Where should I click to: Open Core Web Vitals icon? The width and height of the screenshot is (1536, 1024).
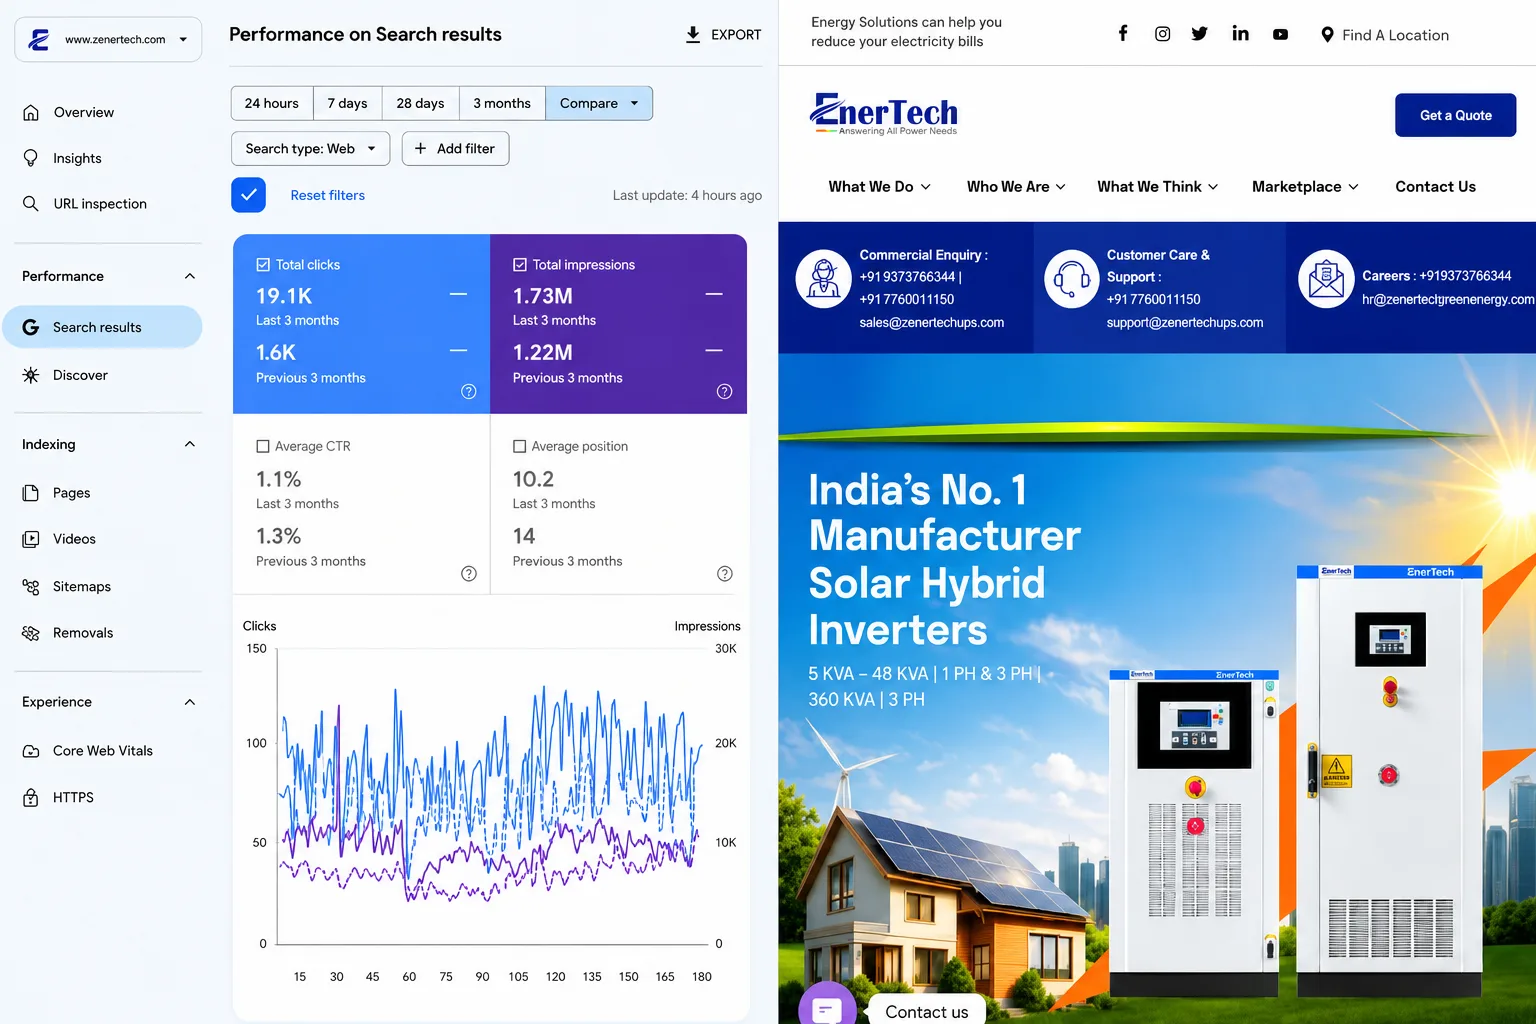(x=31, y=751)
